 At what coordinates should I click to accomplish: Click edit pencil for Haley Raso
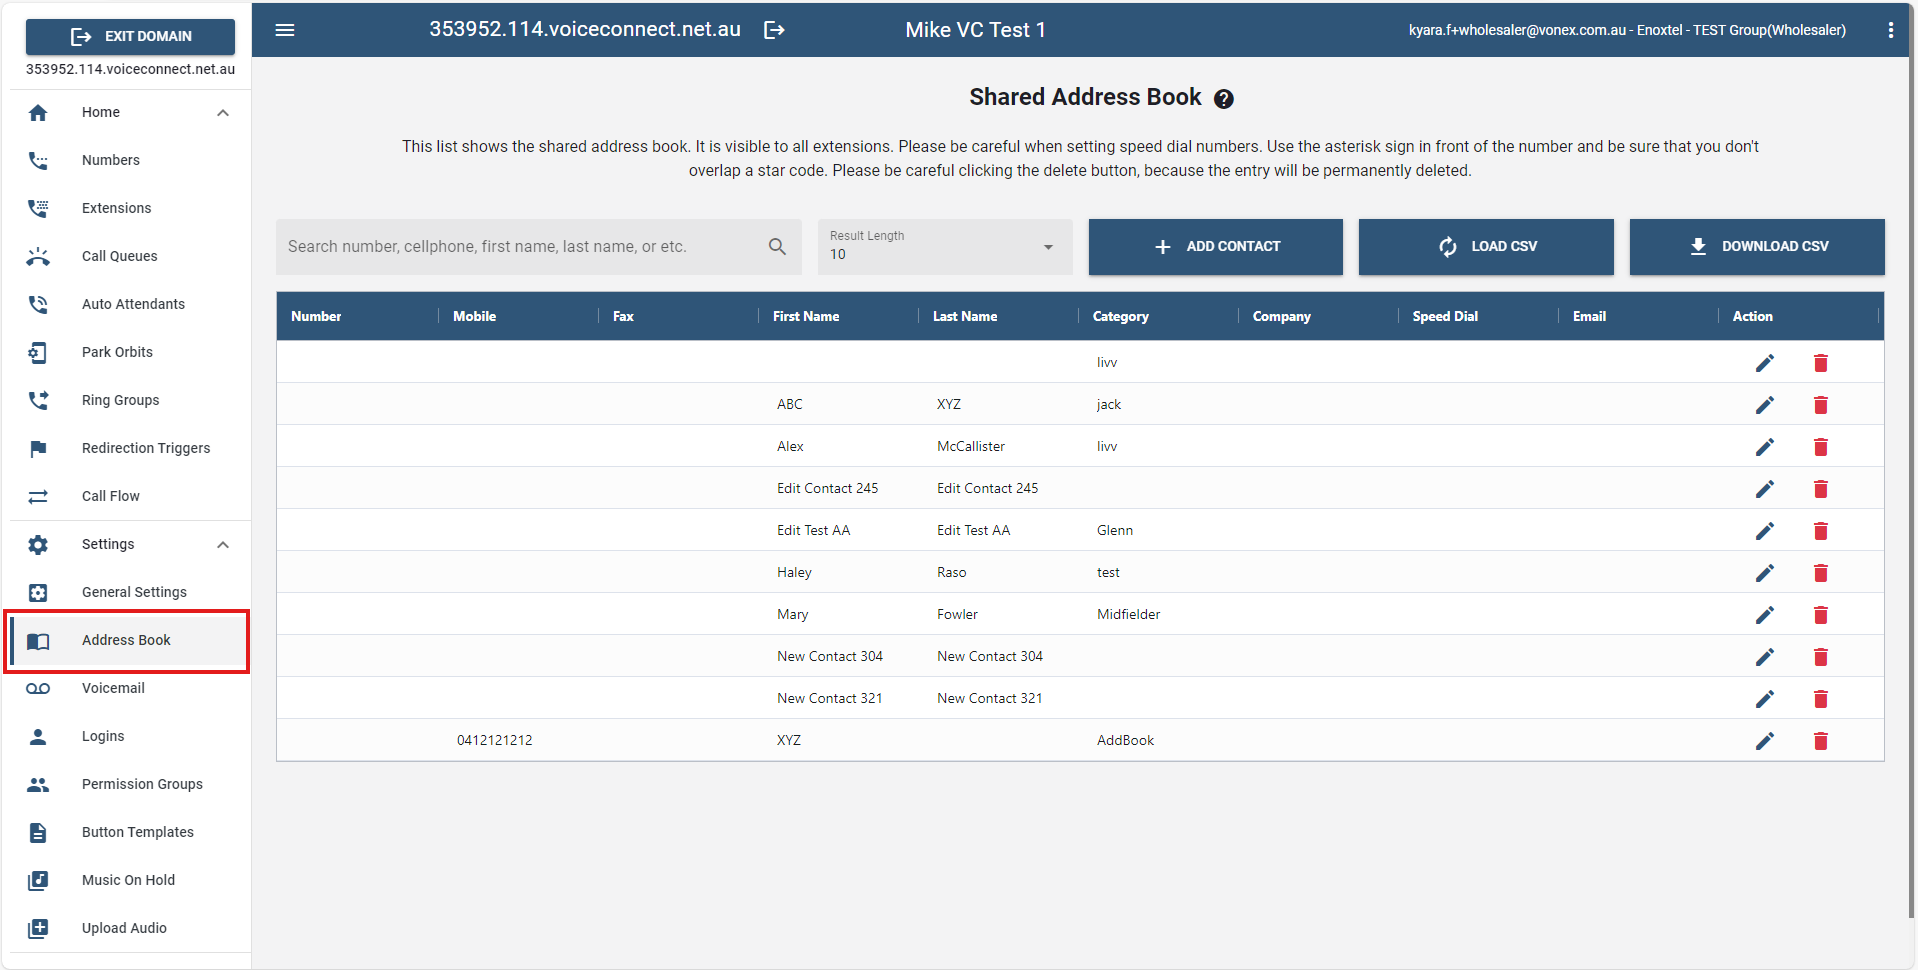(1764, 573)
